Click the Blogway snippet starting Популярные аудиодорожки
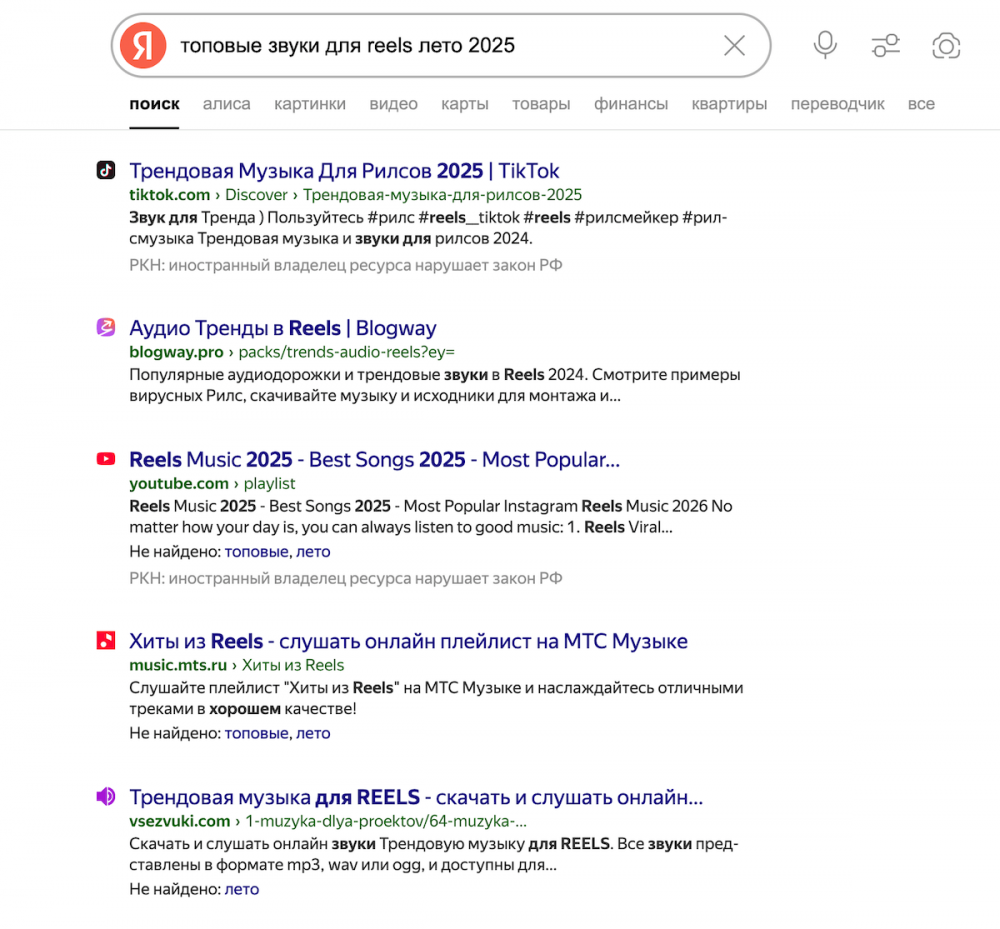This screenshot has height=929, width=1000. 435,385
